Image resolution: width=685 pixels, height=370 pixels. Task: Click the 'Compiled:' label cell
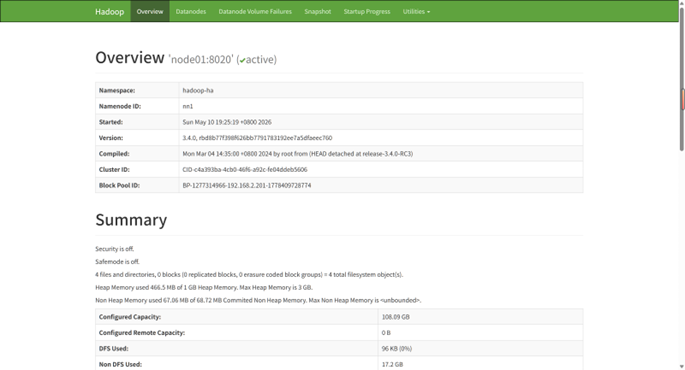click(137, 153)
